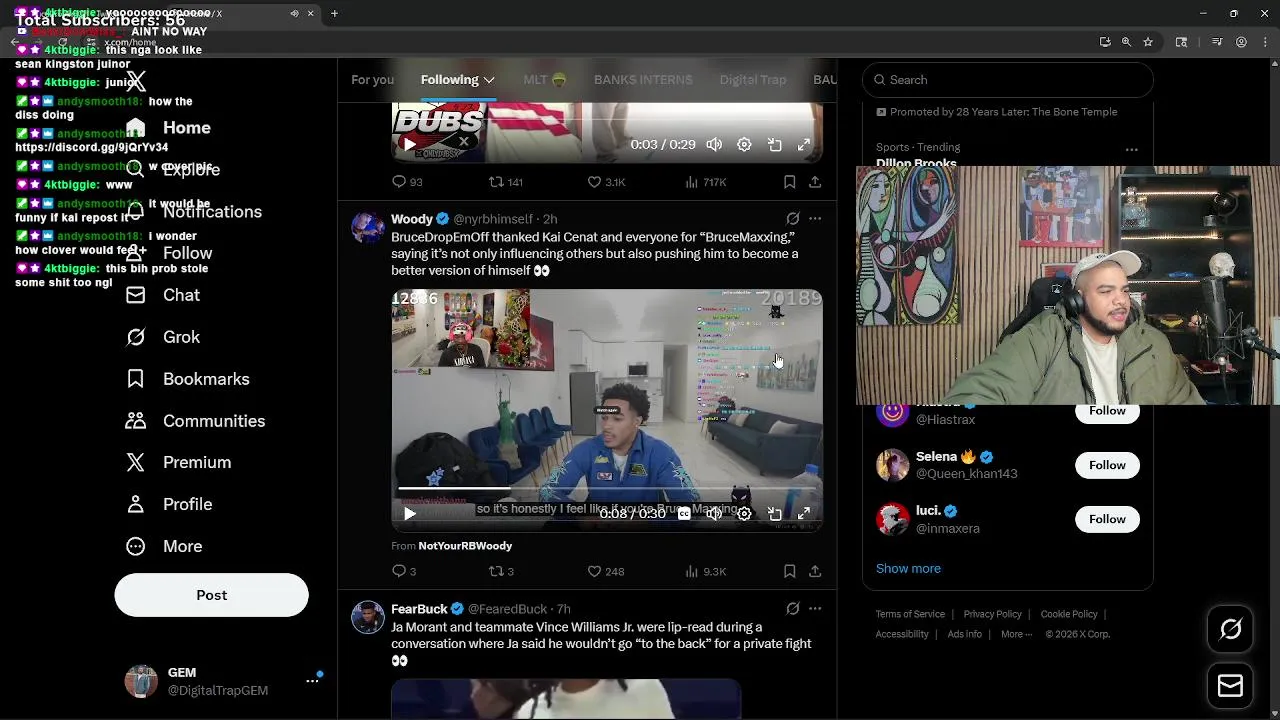Viewport: 1280px width, 720px height.
Task: Like Woody's post with 248 likes
Action: pos(605,571)
